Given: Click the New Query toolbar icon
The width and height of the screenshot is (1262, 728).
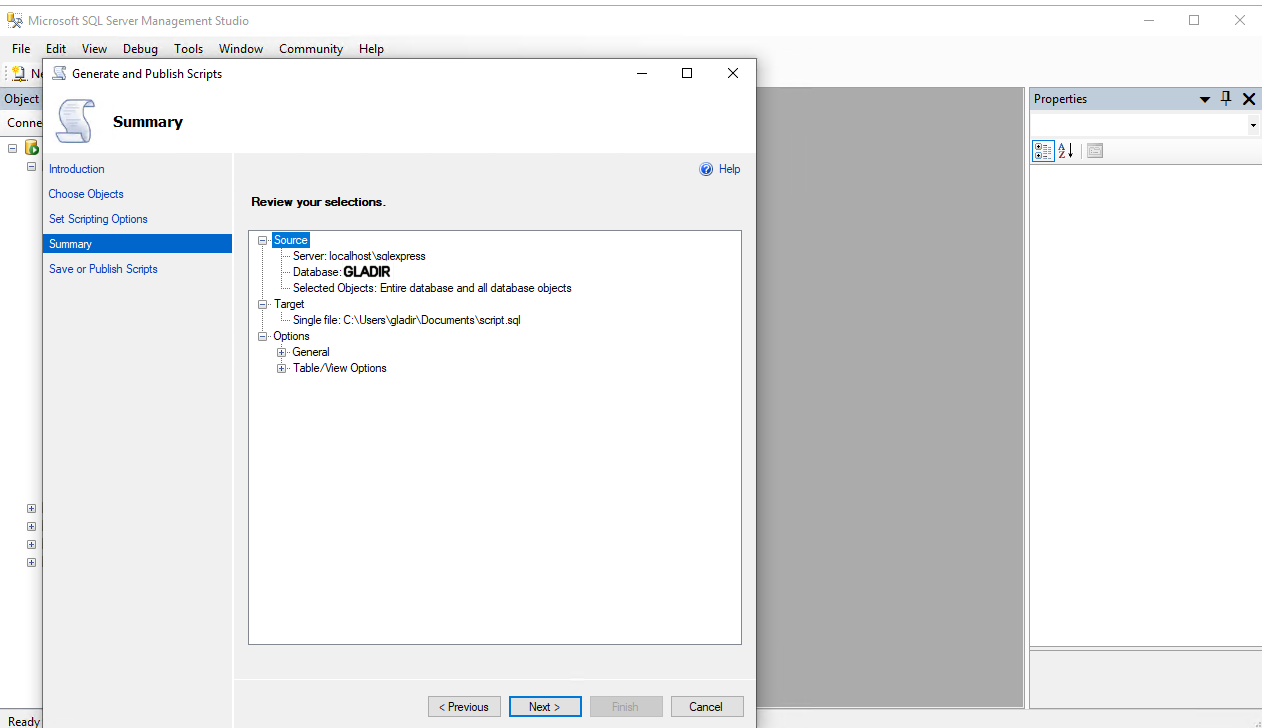Looking at the screenshot, I should coord(18,73).
